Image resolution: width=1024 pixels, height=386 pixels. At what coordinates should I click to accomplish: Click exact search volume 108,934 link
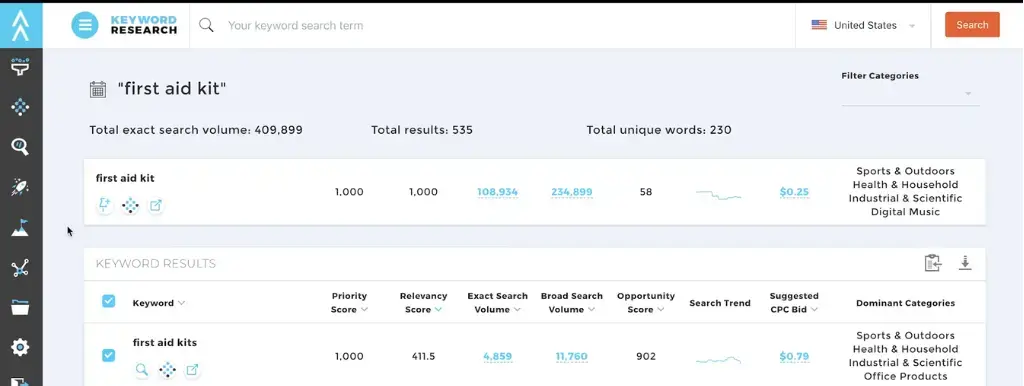click(497, 192)
